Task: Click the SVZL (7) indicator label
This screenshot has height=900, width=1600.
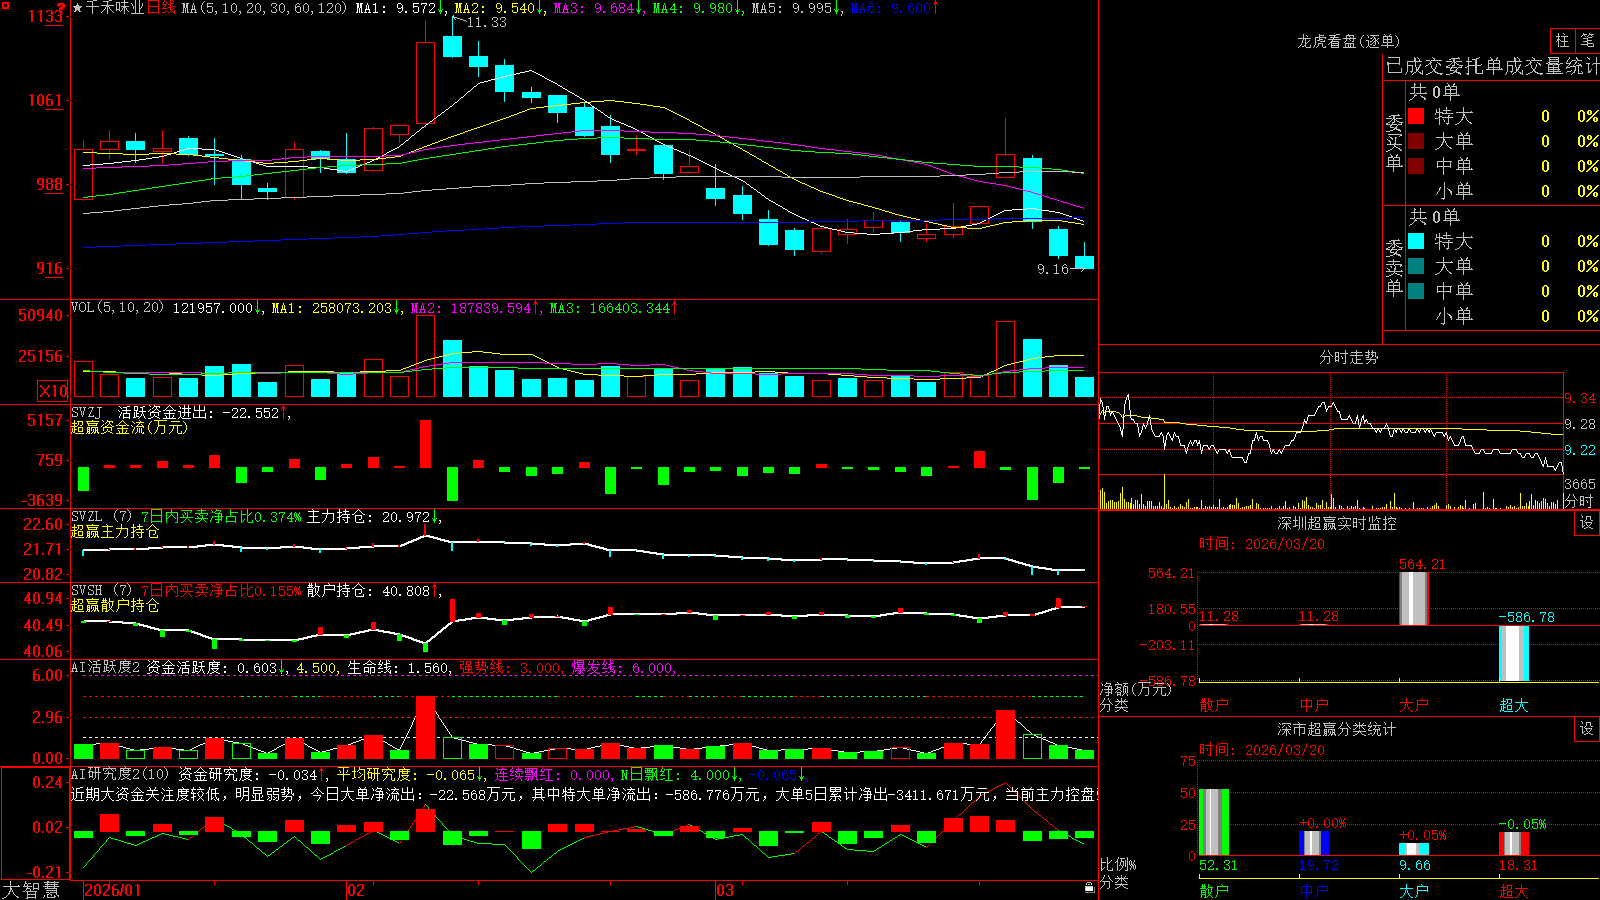Action: point(102,517)
